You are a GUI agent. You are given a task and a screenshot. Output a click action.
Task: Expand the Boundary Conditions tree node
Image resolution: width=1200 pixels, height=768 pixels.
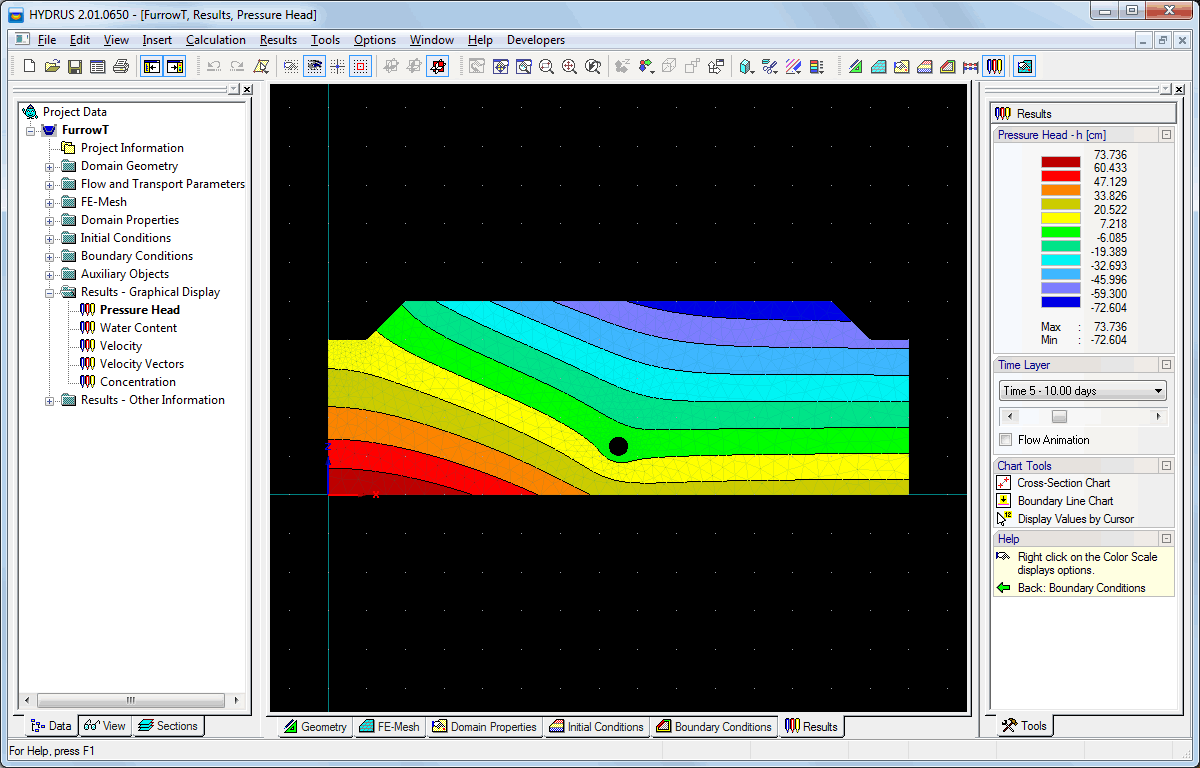50,256
